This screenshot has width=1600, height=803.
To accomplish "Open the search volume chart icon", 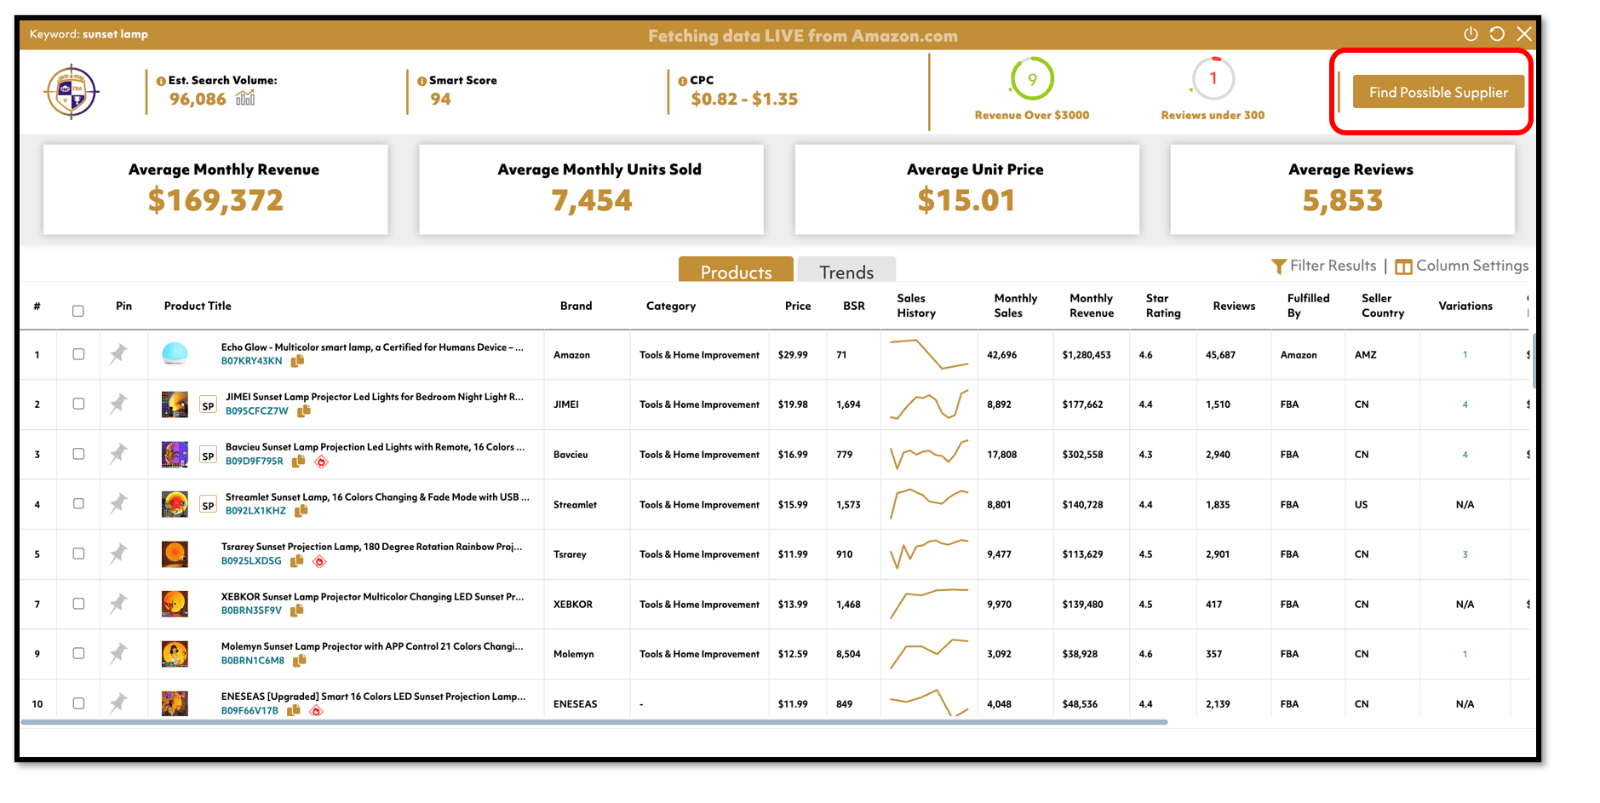I will pos(245,98).
